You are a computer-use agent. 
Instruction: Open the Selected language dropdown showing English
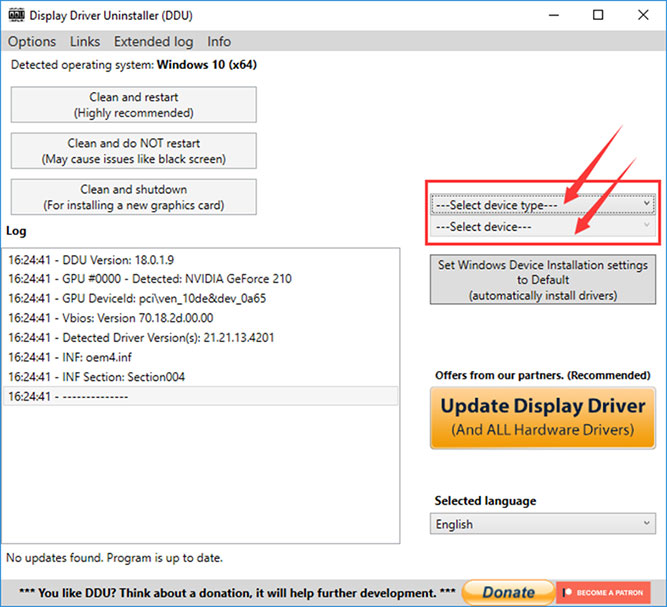point(543,524)
